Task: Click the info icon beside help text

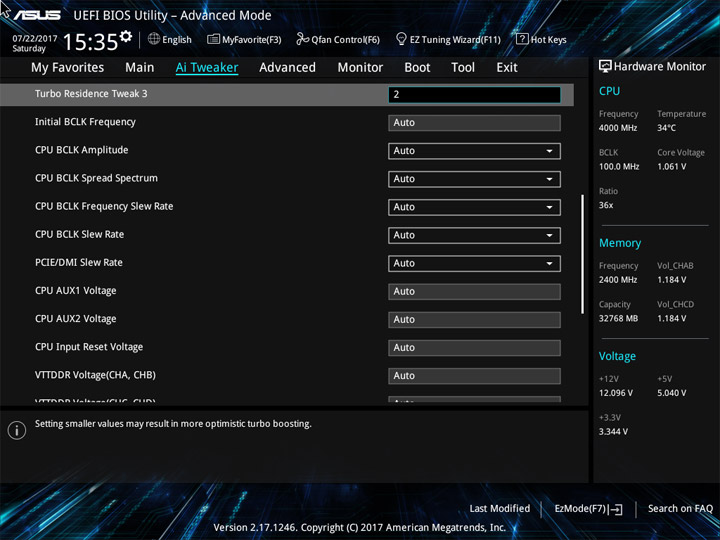Action: coord(17,430)
